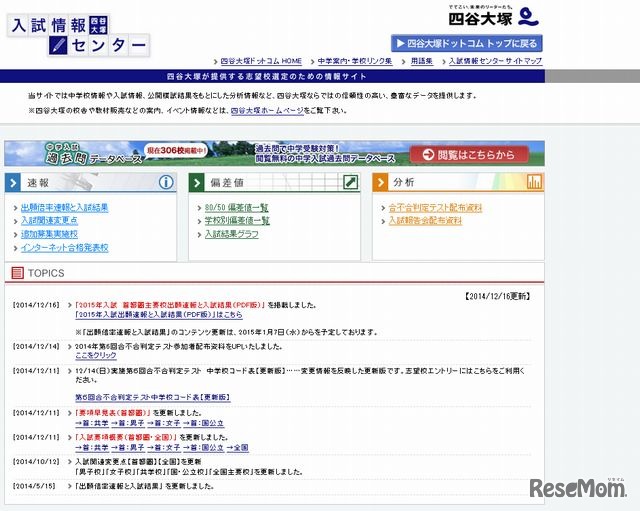The width and height of the screenshot is (640, 511).
Task: Open 入試関連変更点 link
Action: (x=49, y=221)
